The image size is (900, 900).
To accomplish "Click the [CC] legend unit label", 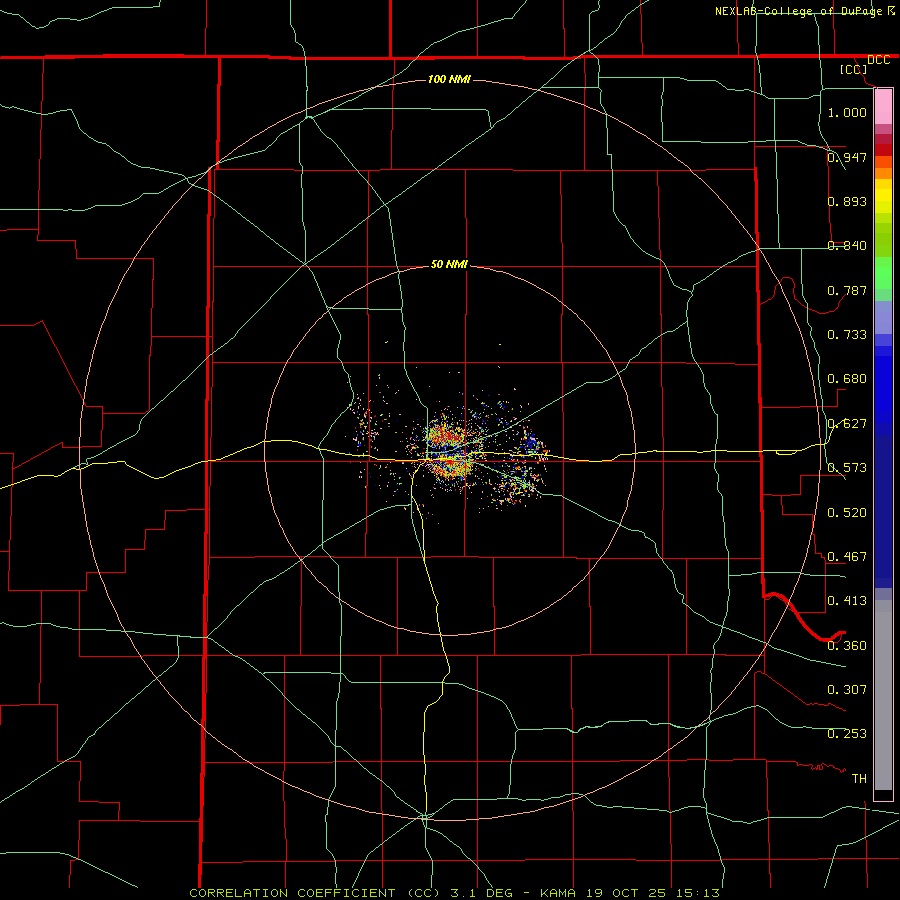I will (853, 69).
